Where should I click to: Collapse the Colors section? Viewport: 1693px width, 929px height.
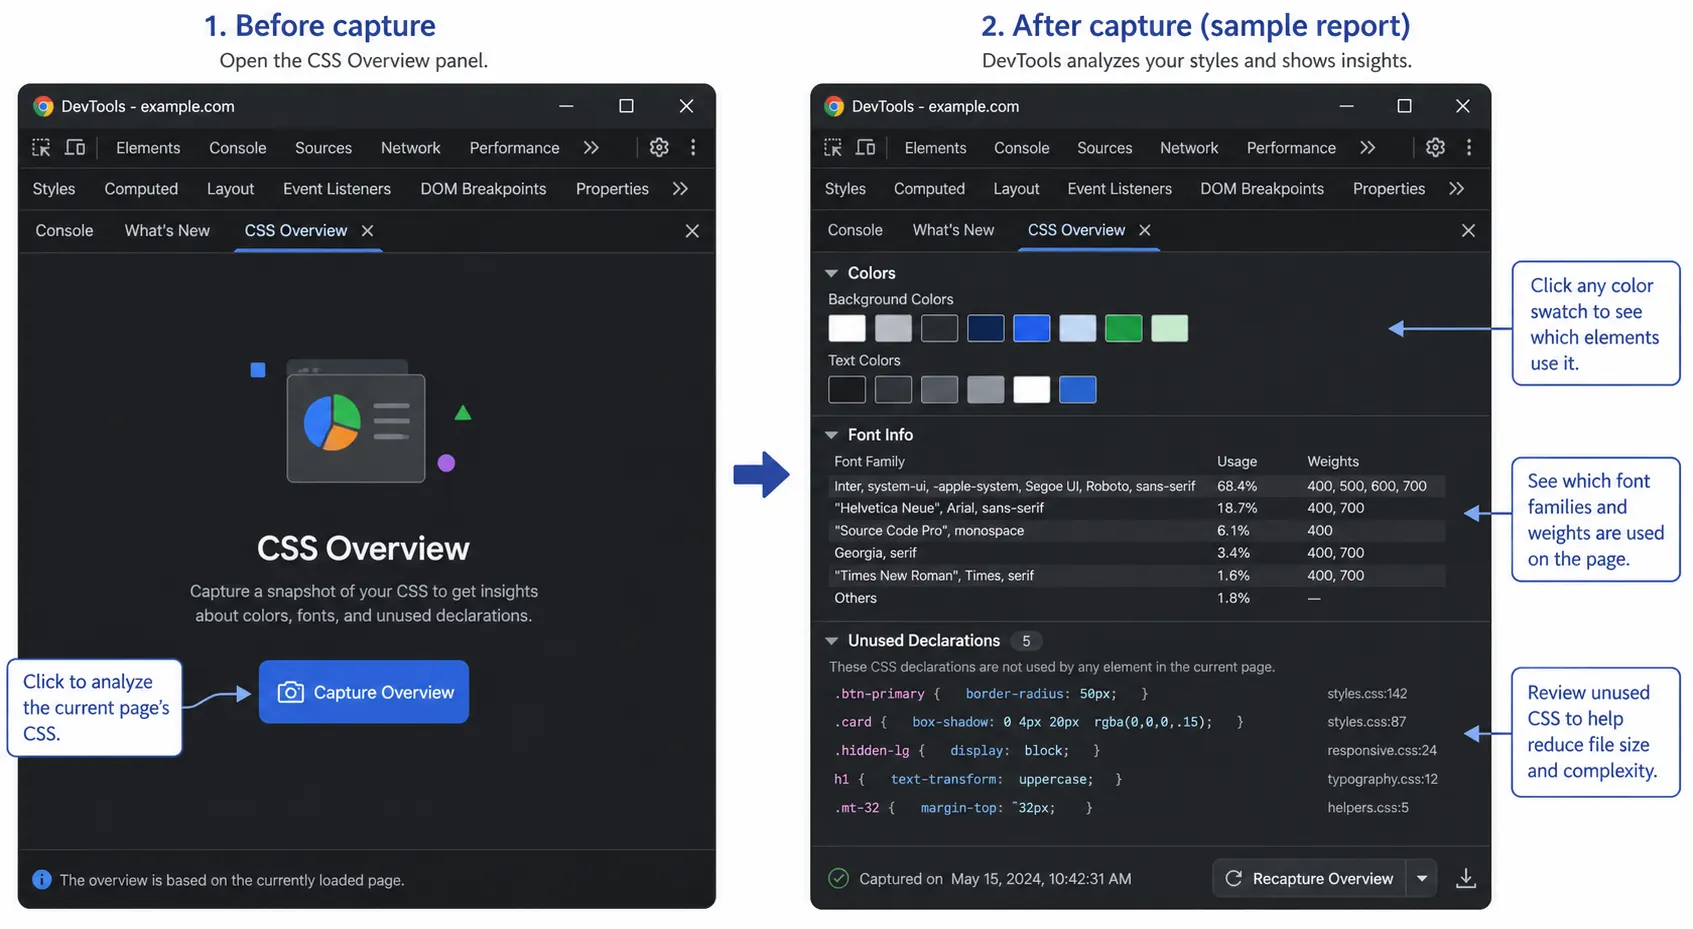(x=831, y=273)
